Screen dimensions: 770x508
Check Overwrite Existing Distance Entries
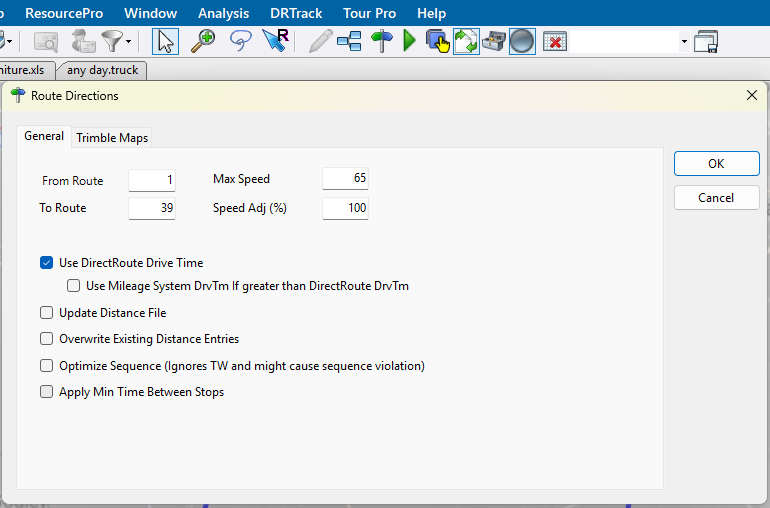click(46, 339)
